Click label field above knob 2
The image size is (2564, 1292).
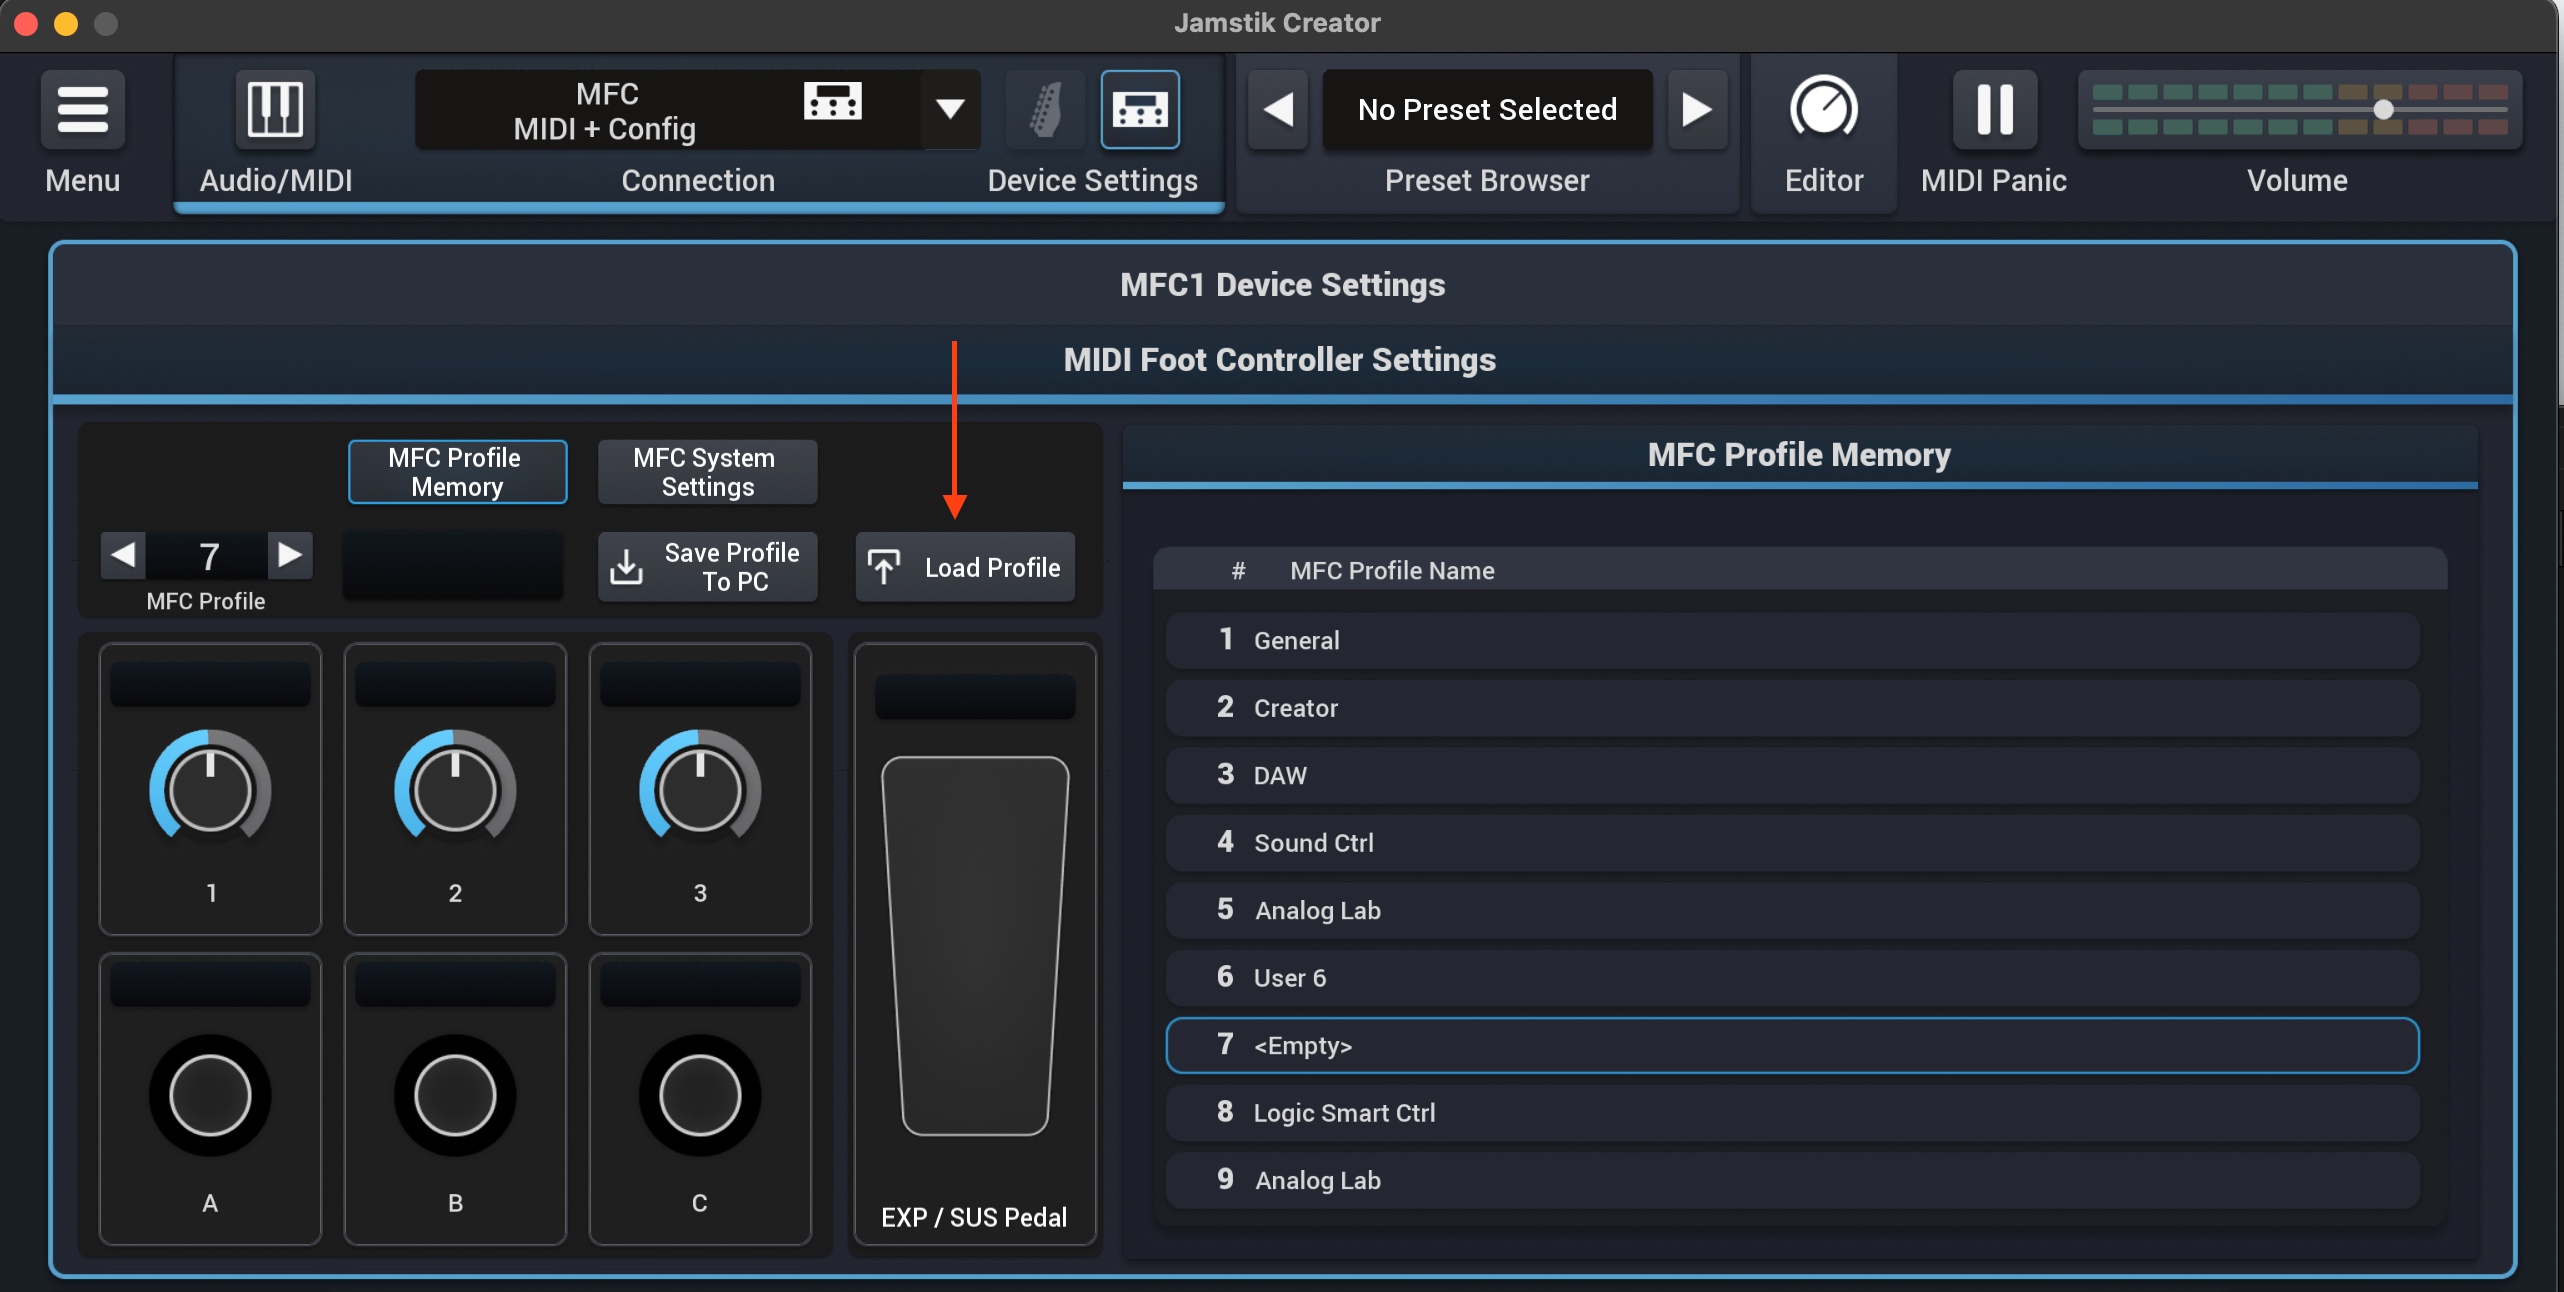[x=455, y=685]
